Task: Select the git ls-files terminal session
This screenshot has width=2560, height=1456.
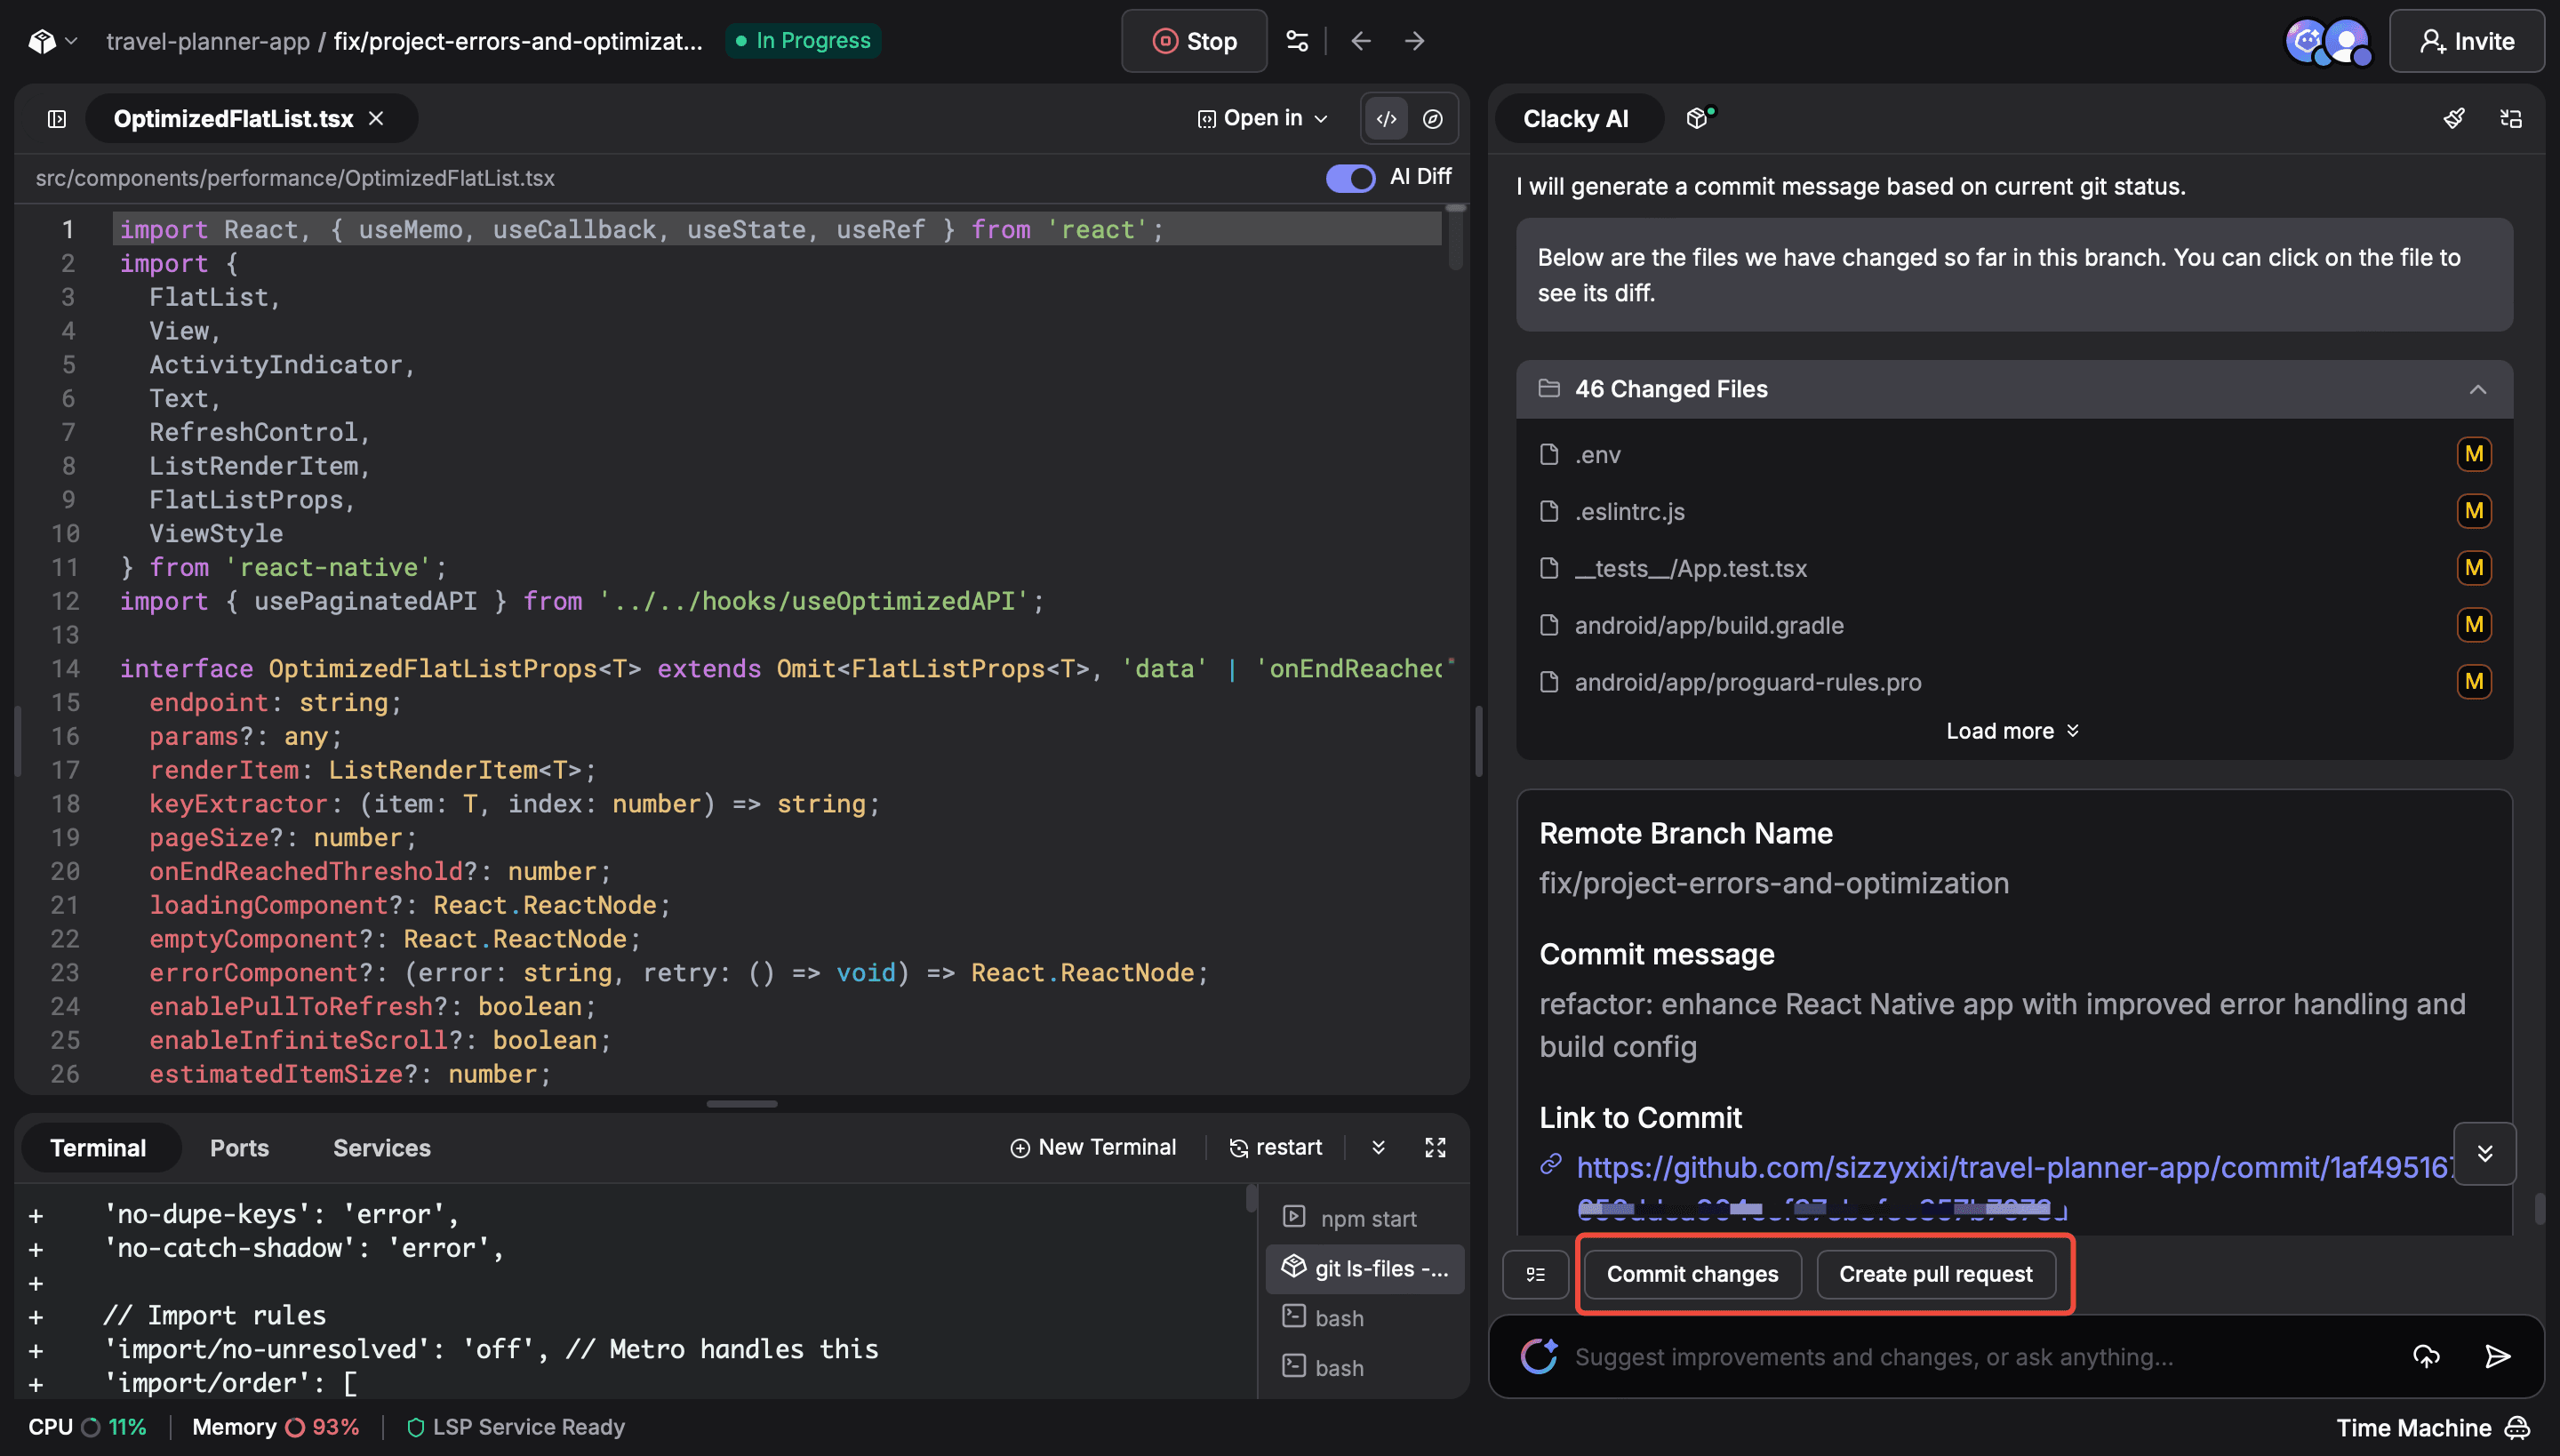Action: pyautogui.click(x=1364, y=1268)
